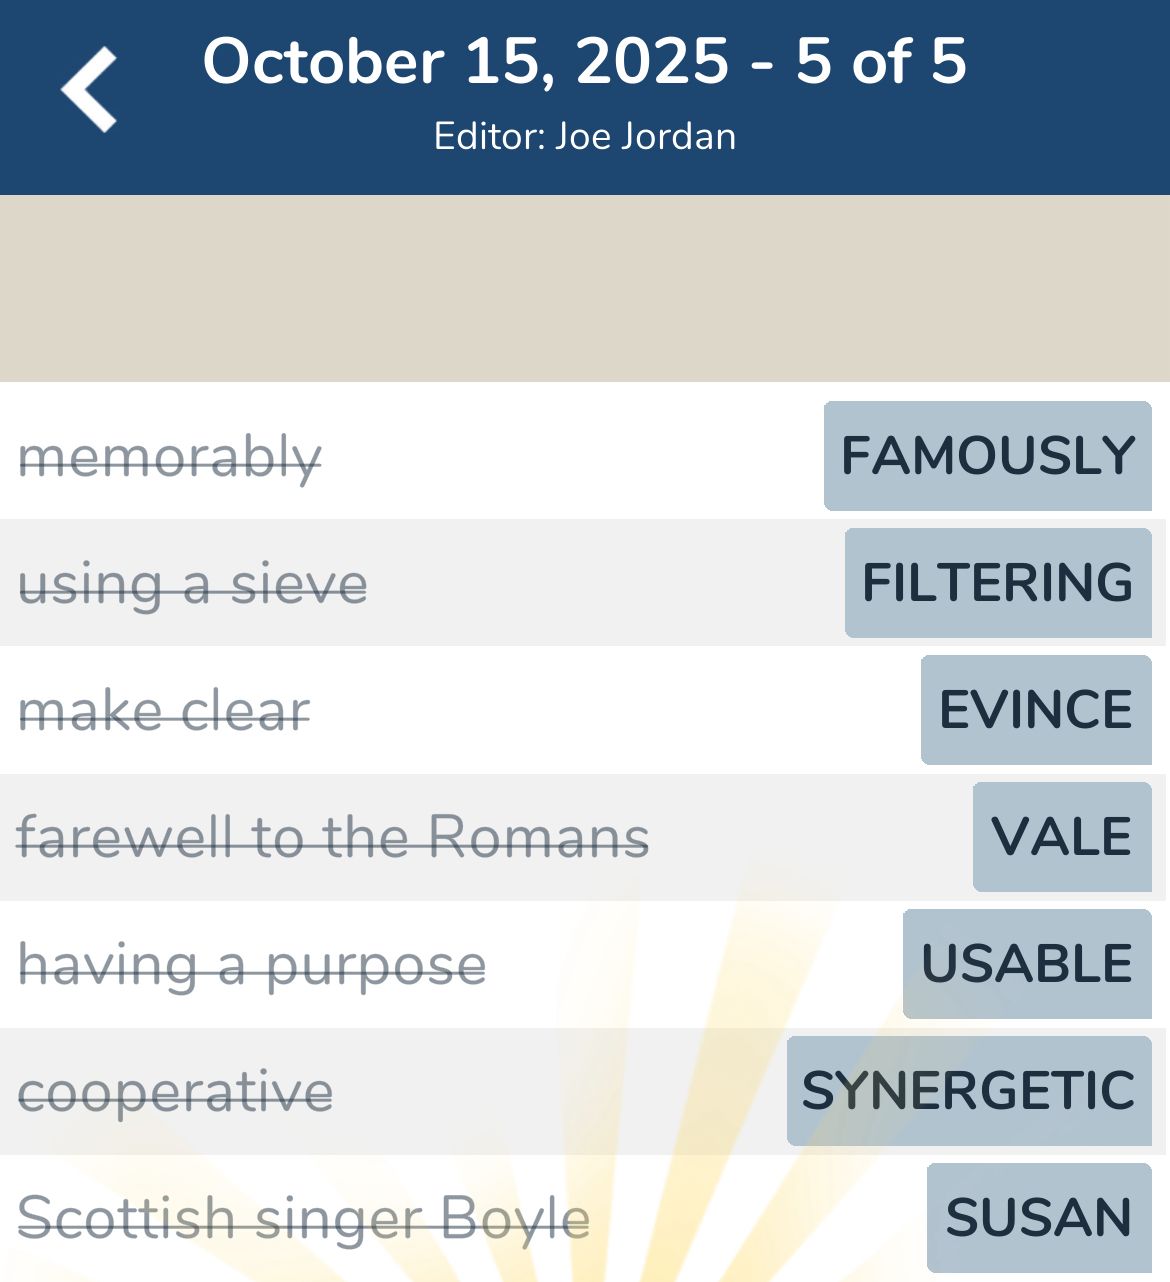Choose the VALE answer tile

[x=1061, y=837]
